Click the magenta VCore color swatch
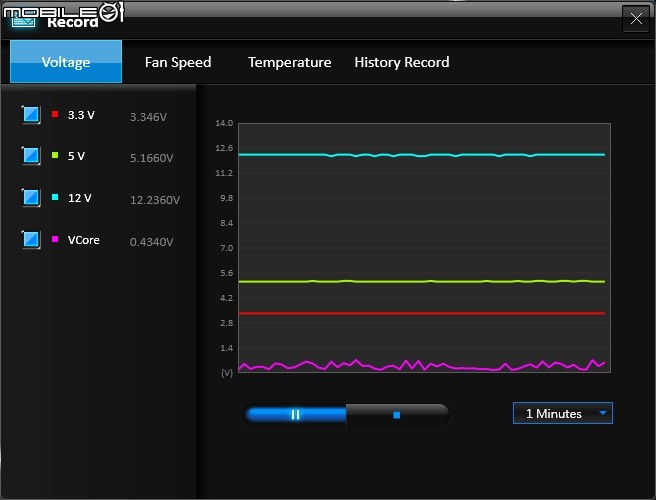 55,239
